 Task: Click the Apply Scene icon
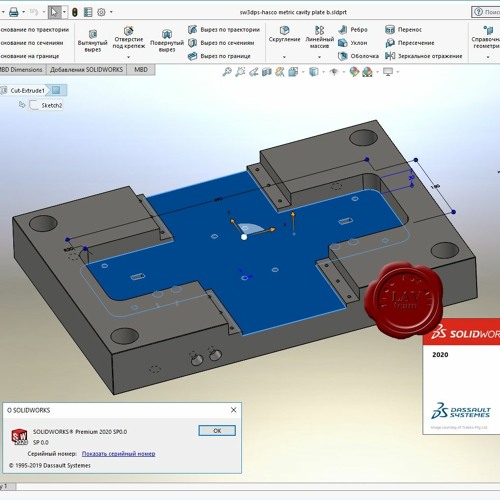[x=367, y=72]
